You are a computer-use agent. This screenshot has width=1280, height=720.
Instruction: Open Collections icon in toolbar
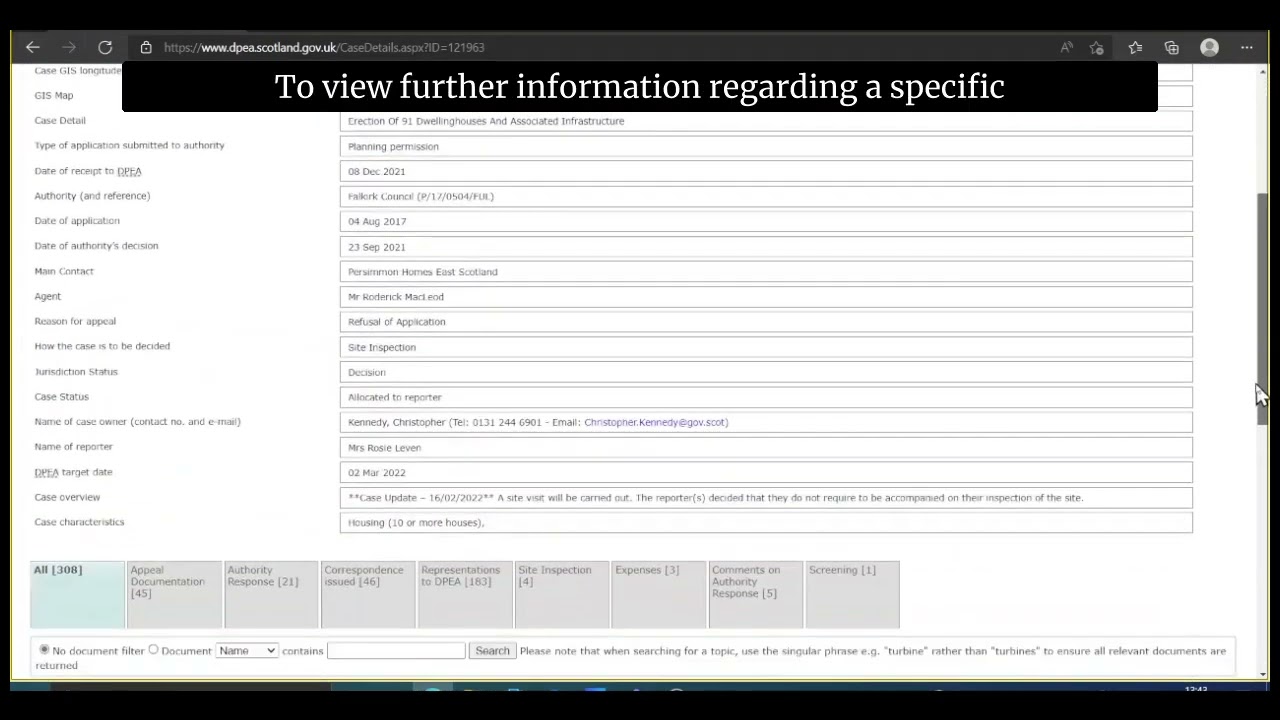[x=1172, y=47]
